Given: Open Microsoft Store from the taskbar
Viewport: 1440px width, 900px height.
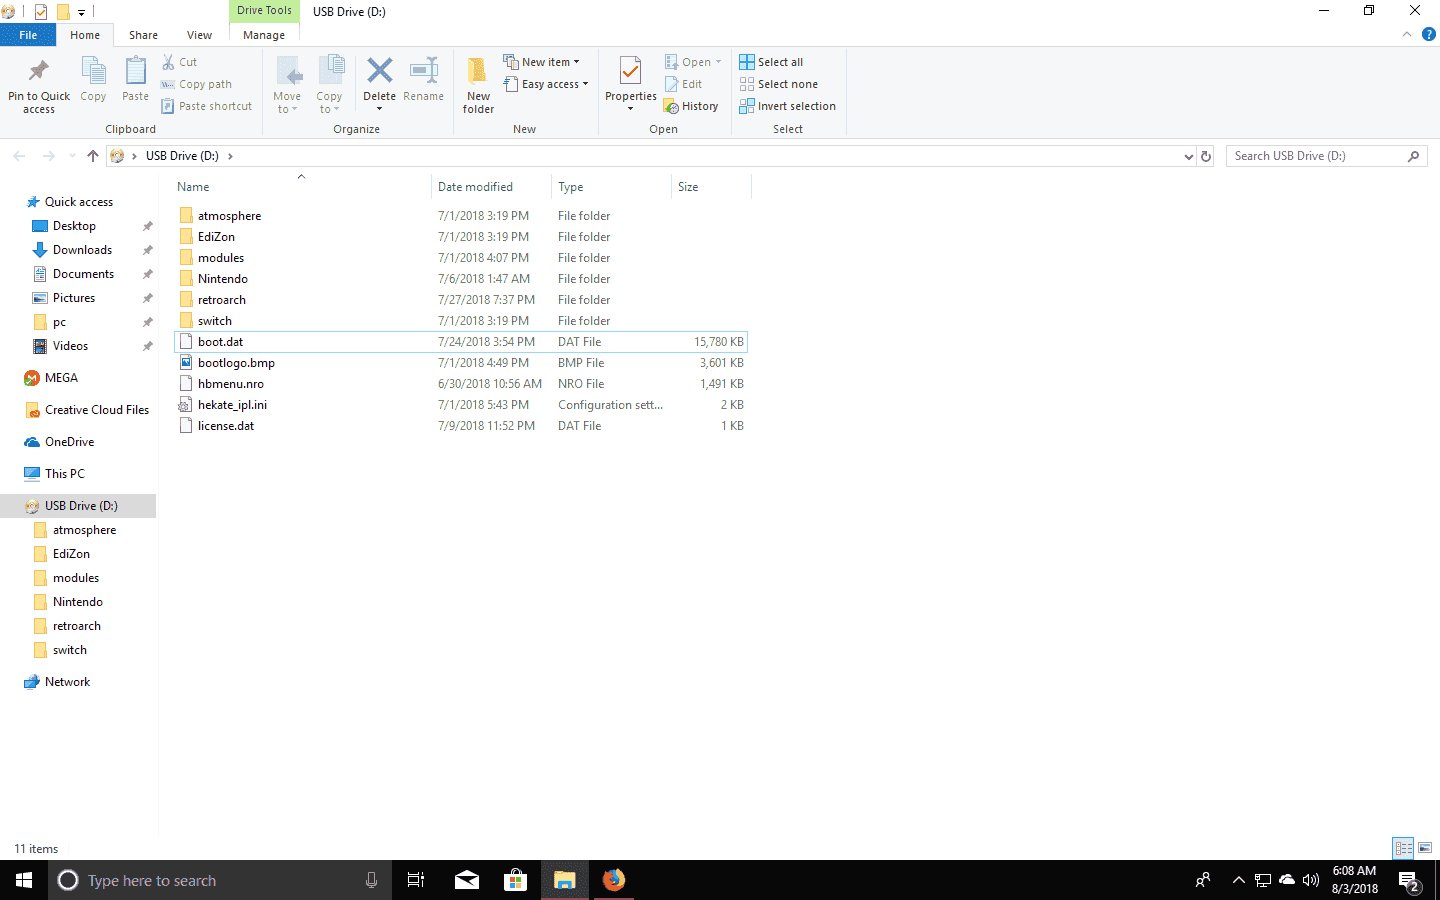Looking at the screenshot, I should [x=515, y=880].
